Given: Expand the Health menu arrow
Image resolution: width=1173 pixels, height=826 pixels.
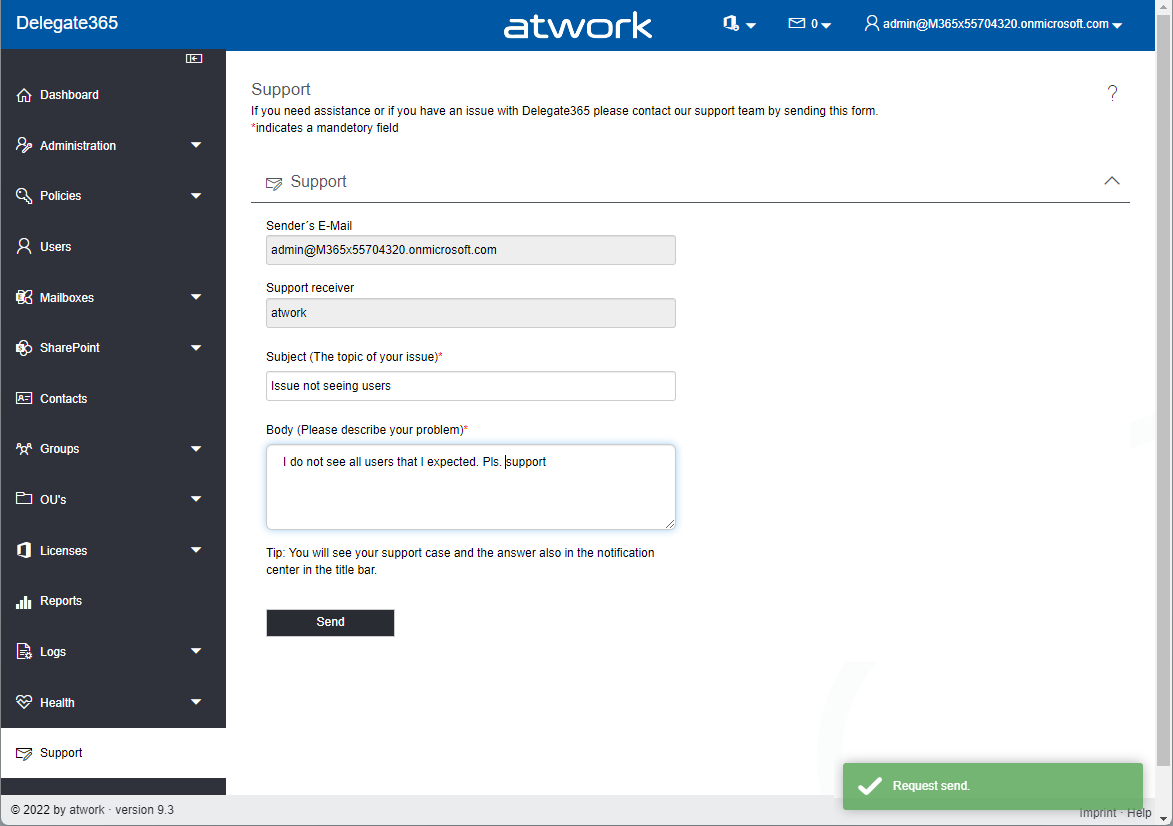Looking at the screenshot, I should click(196, 702).
